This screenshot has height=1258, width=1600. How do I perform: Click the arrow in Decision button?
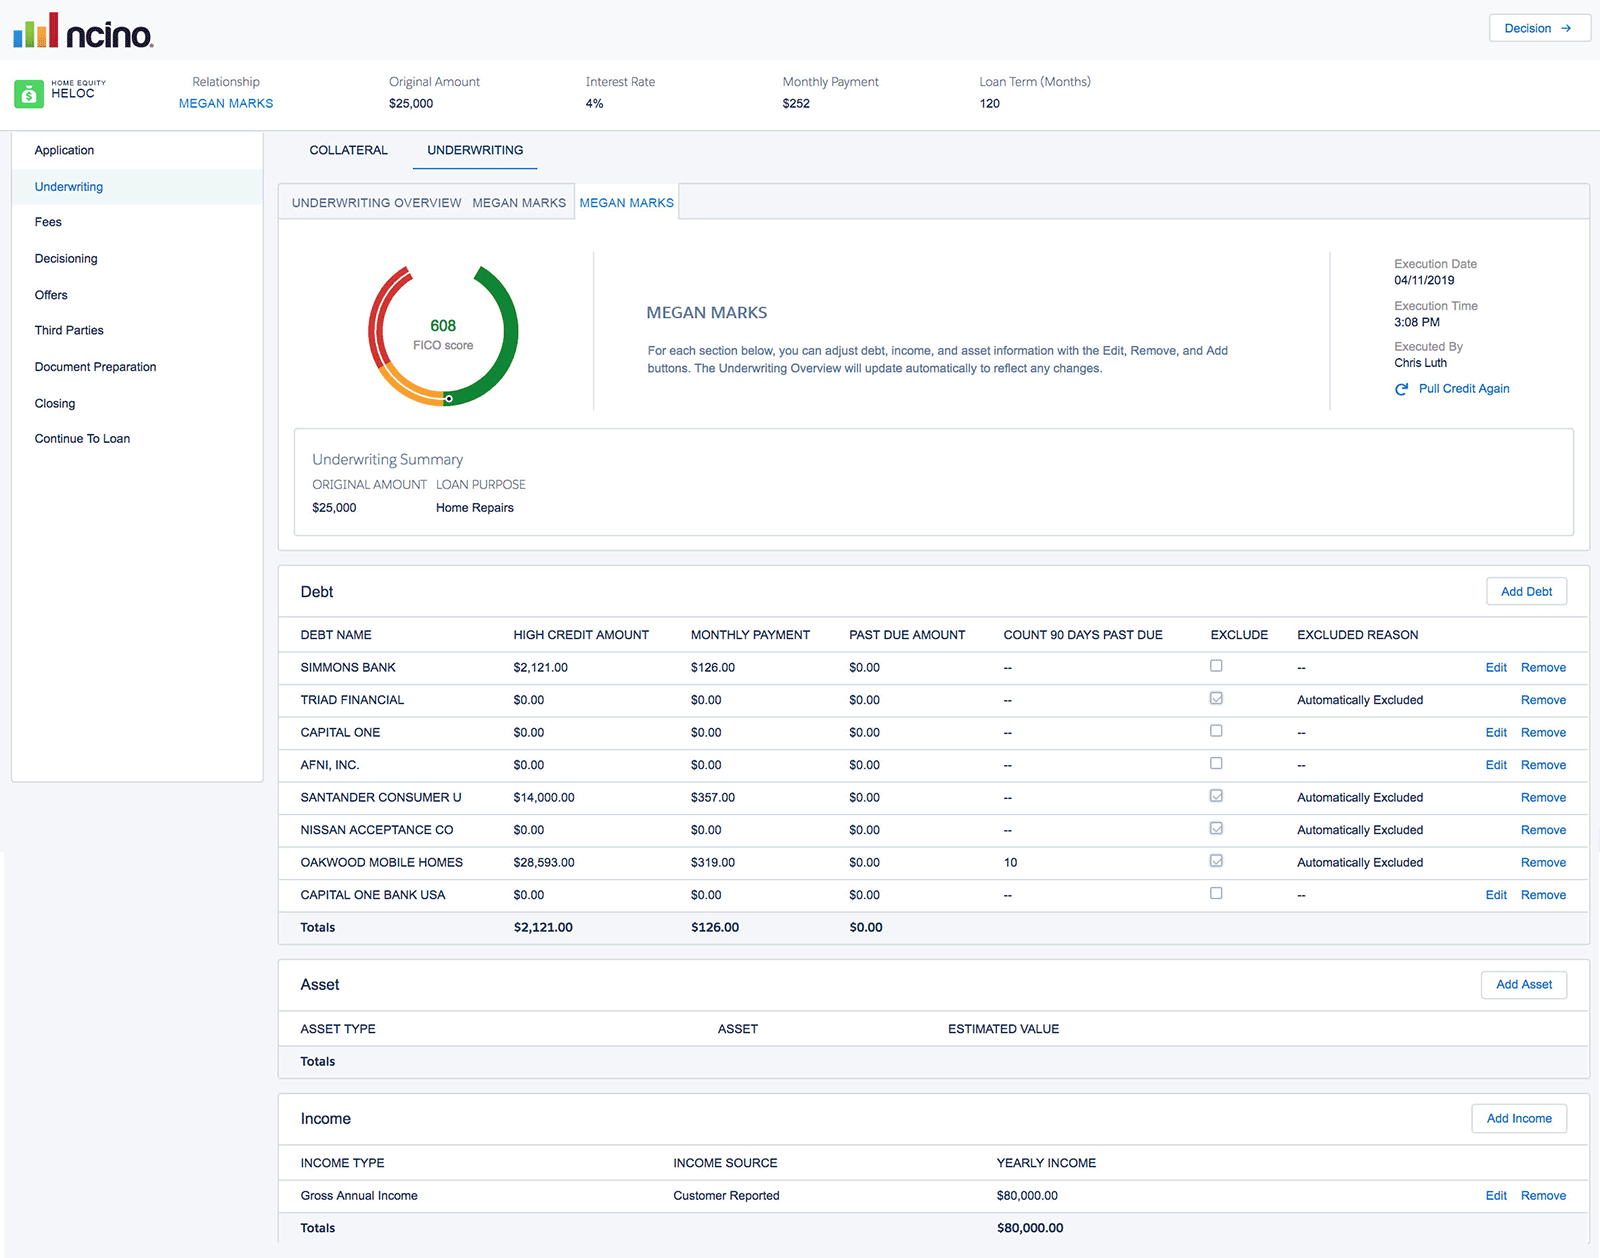[x=1566, y=28]
